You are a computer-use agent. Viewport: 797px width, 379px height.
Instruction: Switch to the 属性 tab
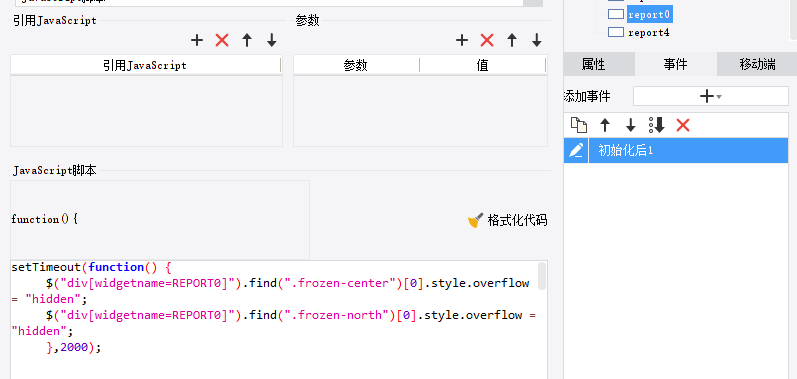593,65
